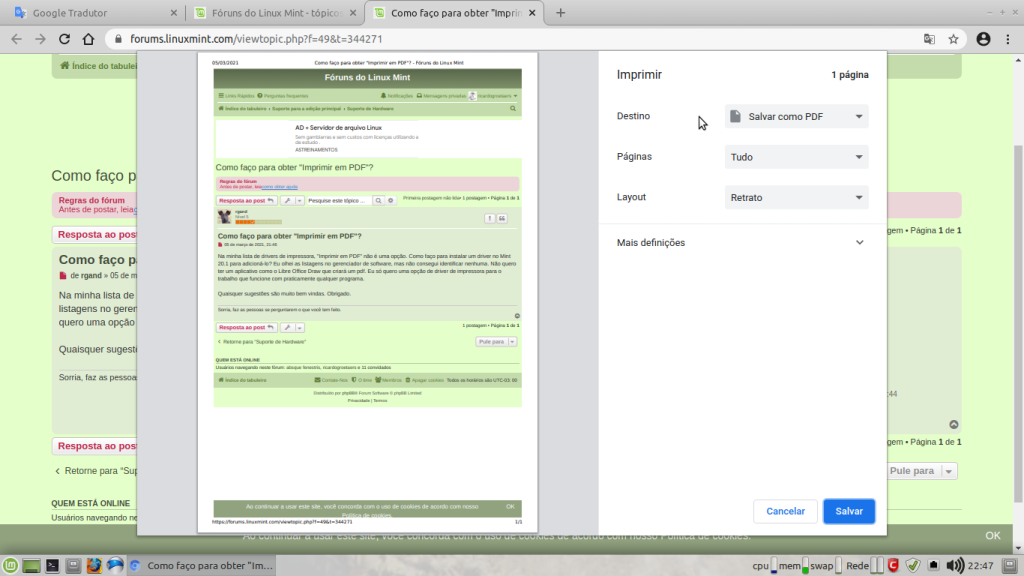Screen dimensions: 1024x576
Task: Open a new browser tab with the plus button
Action: tap(560, 13)
